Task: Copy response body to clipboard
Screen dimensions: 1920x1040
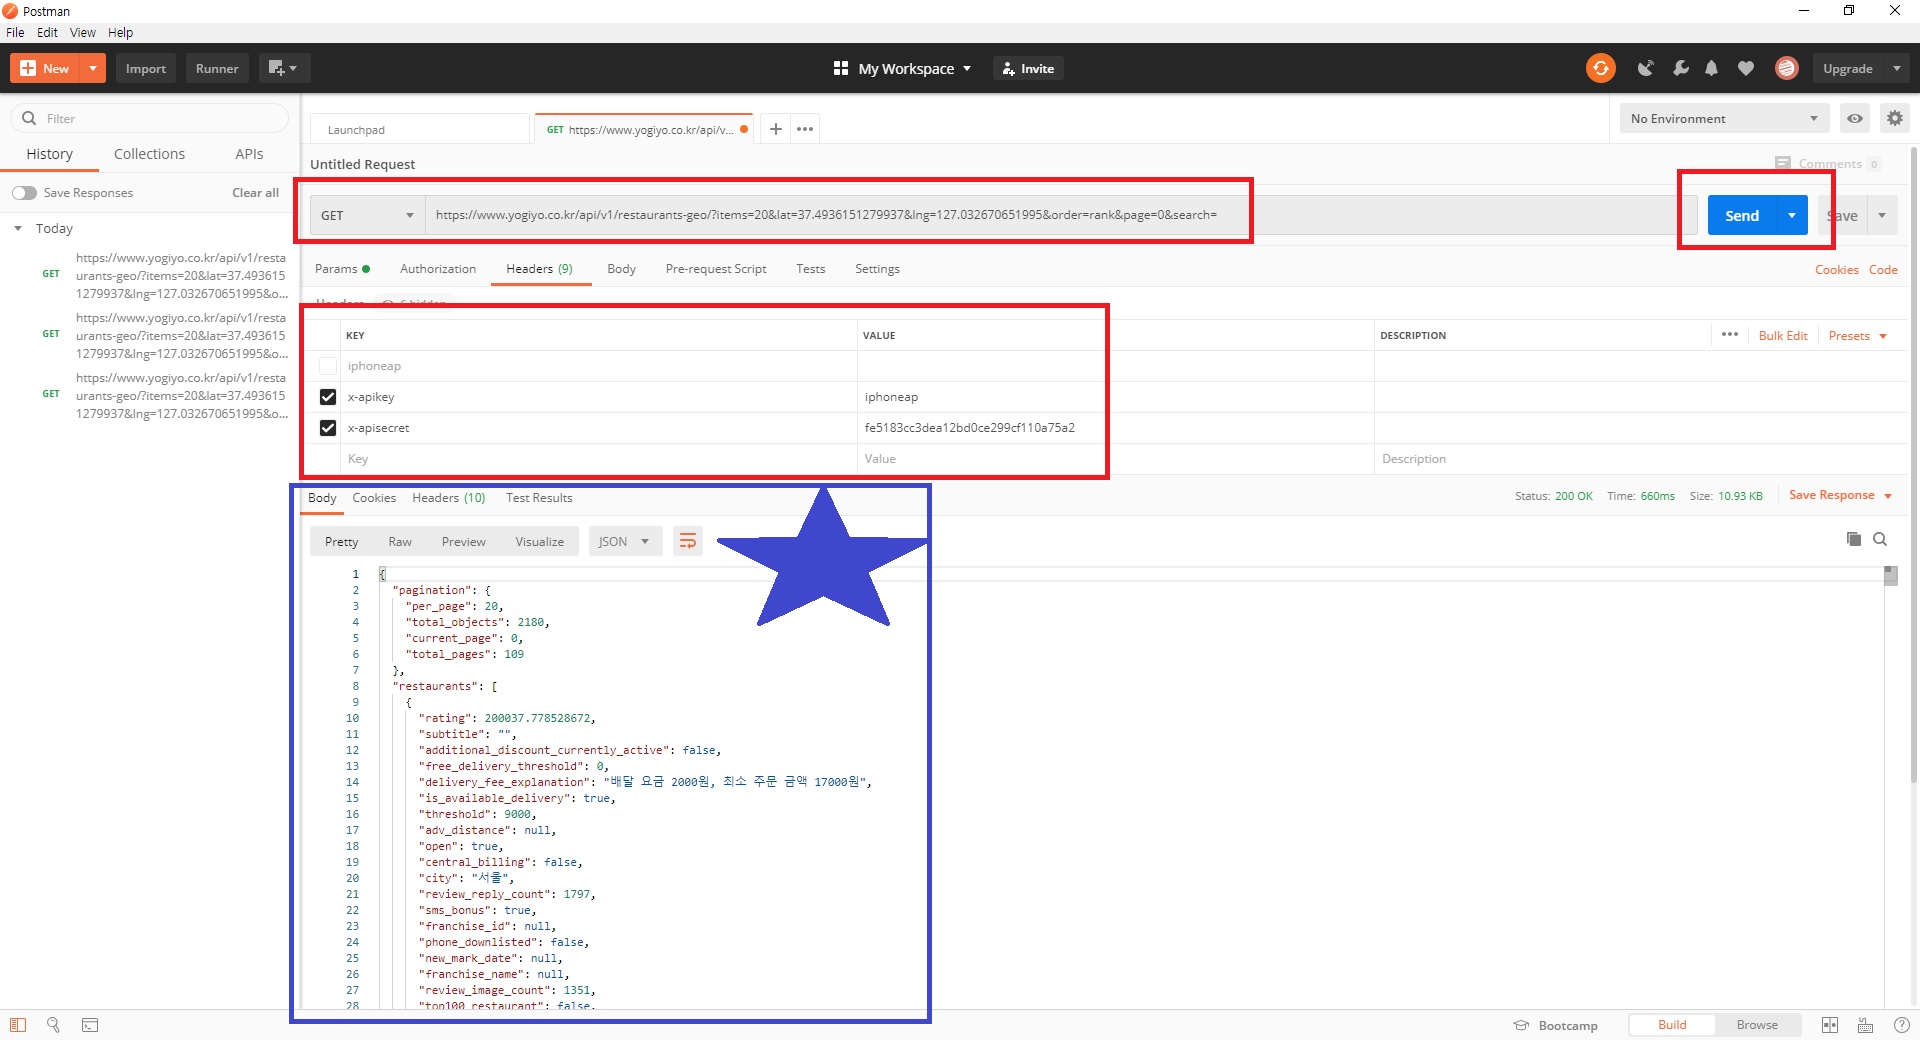Action: 1853,539
